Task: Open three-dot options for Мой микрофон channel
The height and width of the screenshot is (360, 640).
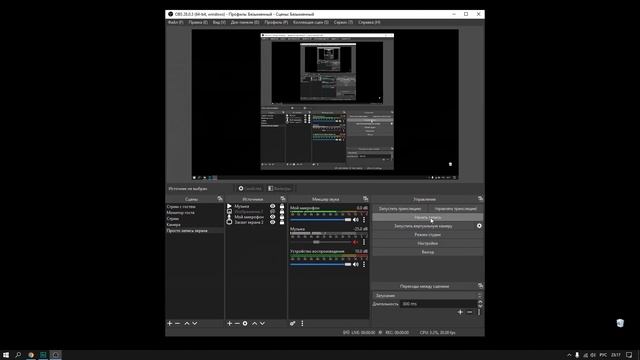Action: coord(364,220)
